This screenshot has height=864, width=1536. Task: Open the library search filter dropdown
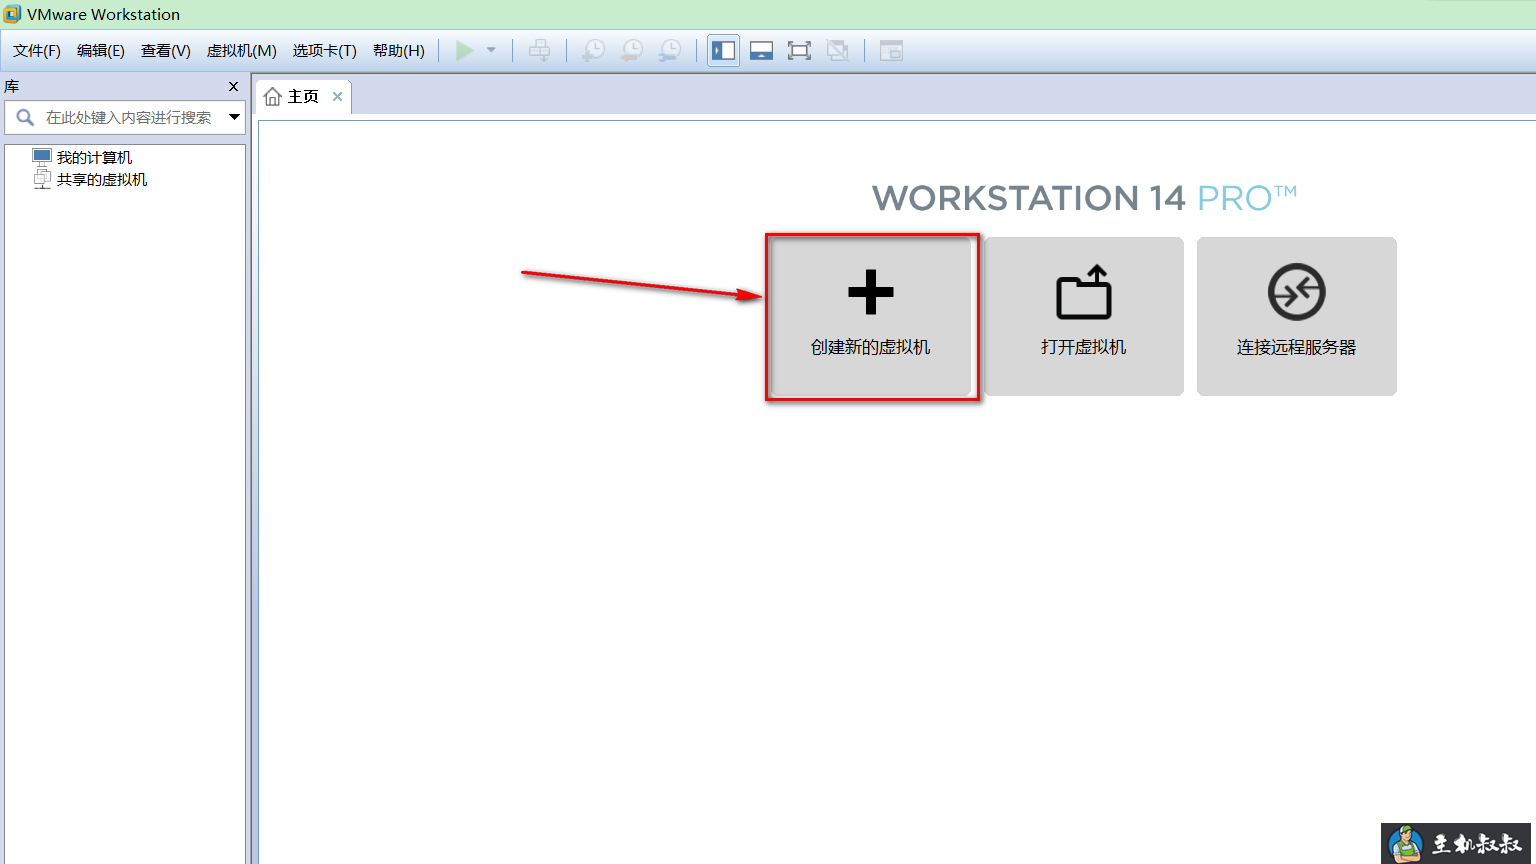[234, 117]
